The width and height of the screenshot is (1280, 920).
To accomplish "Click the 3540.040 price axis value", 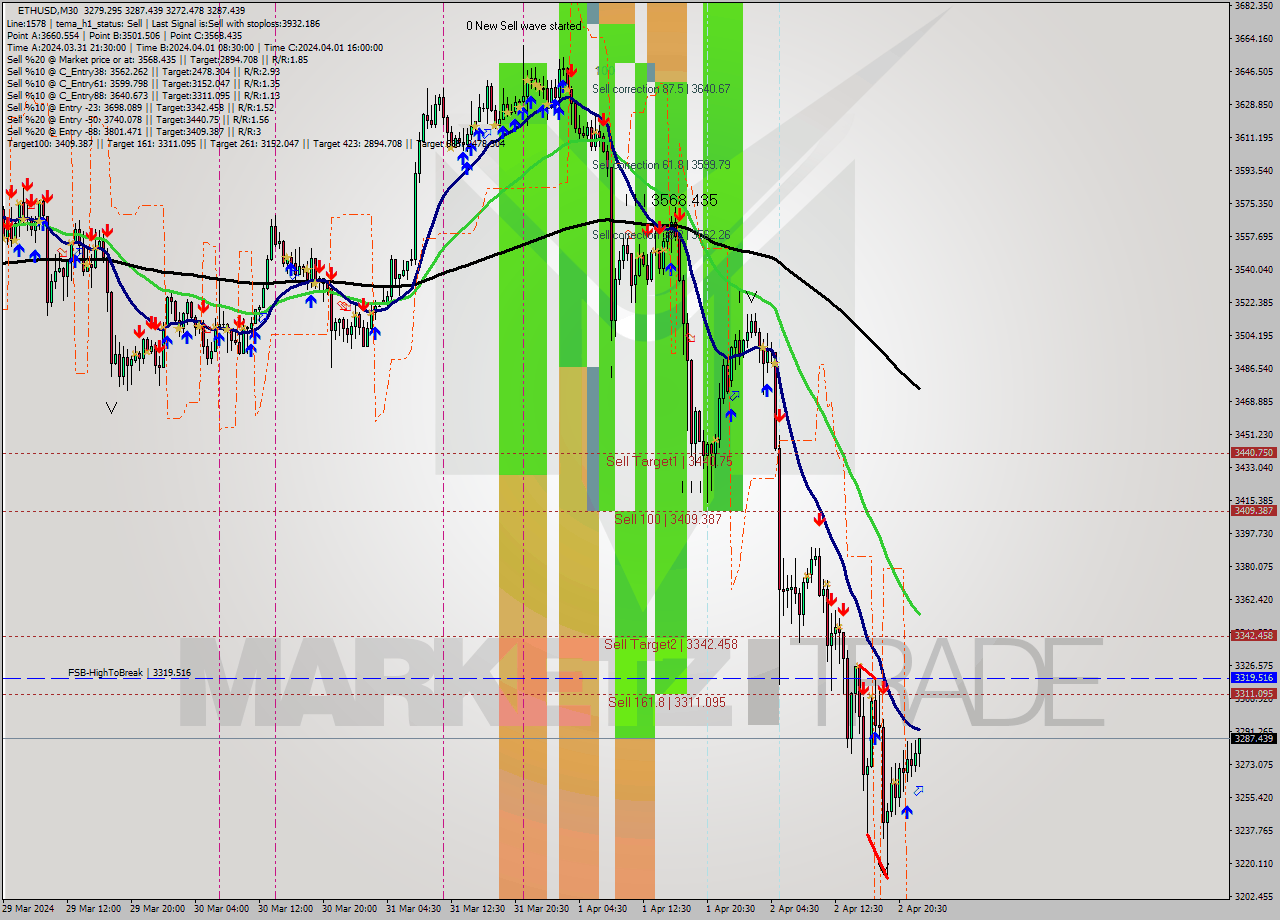I will click(x=1254, y=270).
